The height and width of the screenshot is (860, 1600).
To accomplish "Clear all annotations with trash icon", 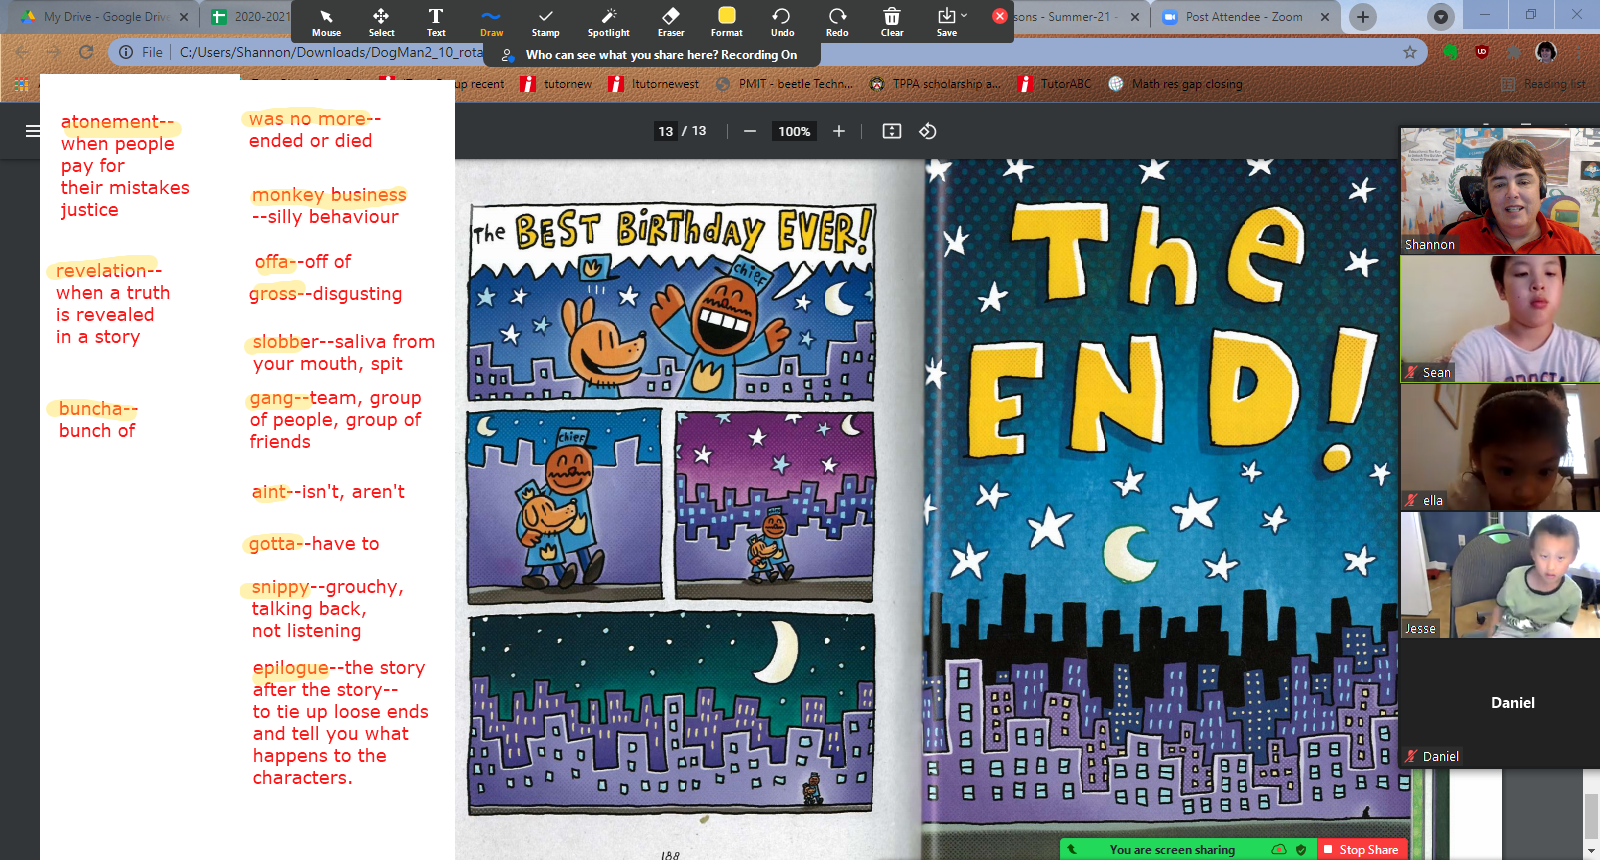I will pos(892,22).
